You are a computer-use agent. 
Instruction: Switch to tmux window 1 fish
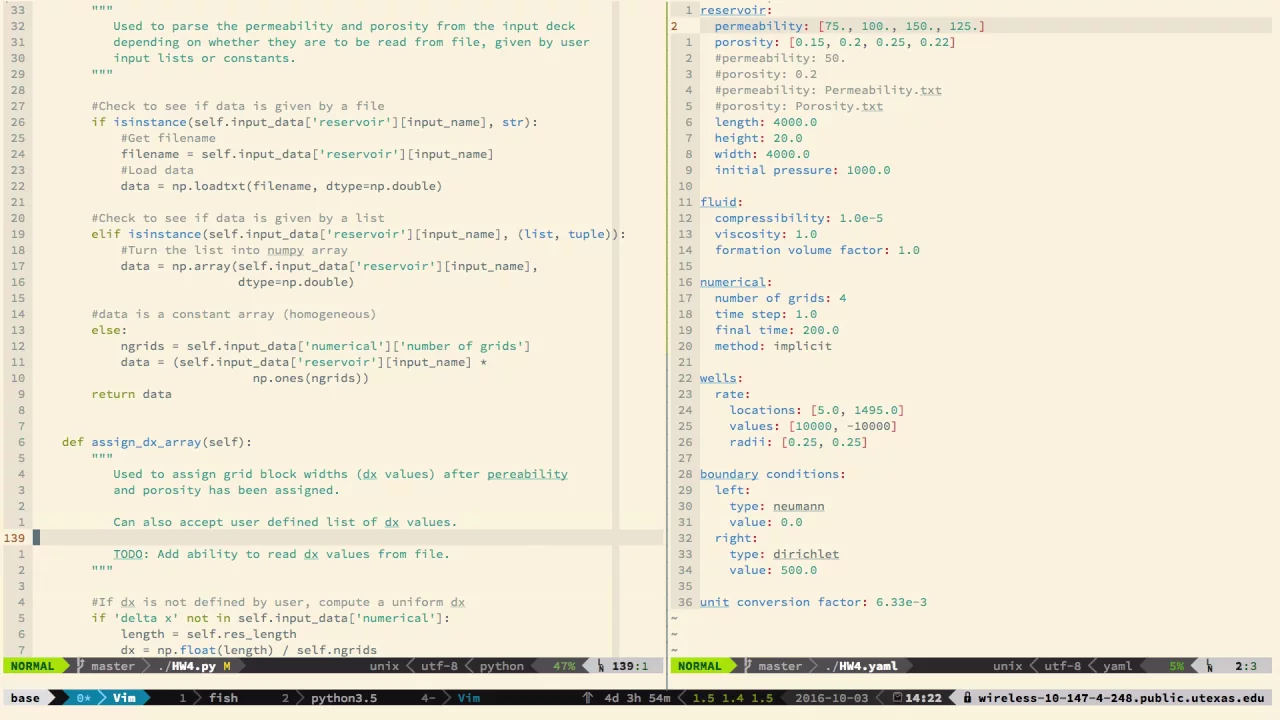[x=209, y=698]
